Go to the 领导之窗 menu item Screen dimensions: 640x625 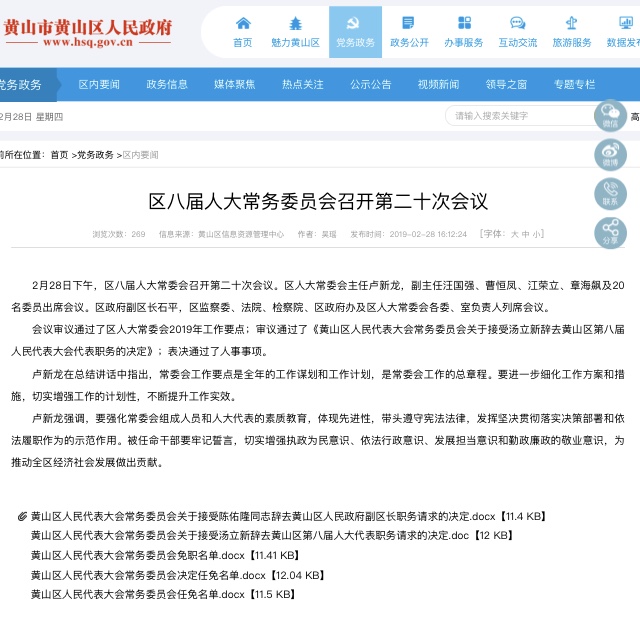(506, 85)
